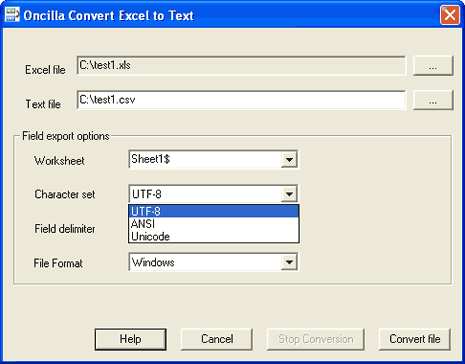The width and height of the screenshot is (465, 364).
Task: Click the Stop Conversion button
Action: 316,339
